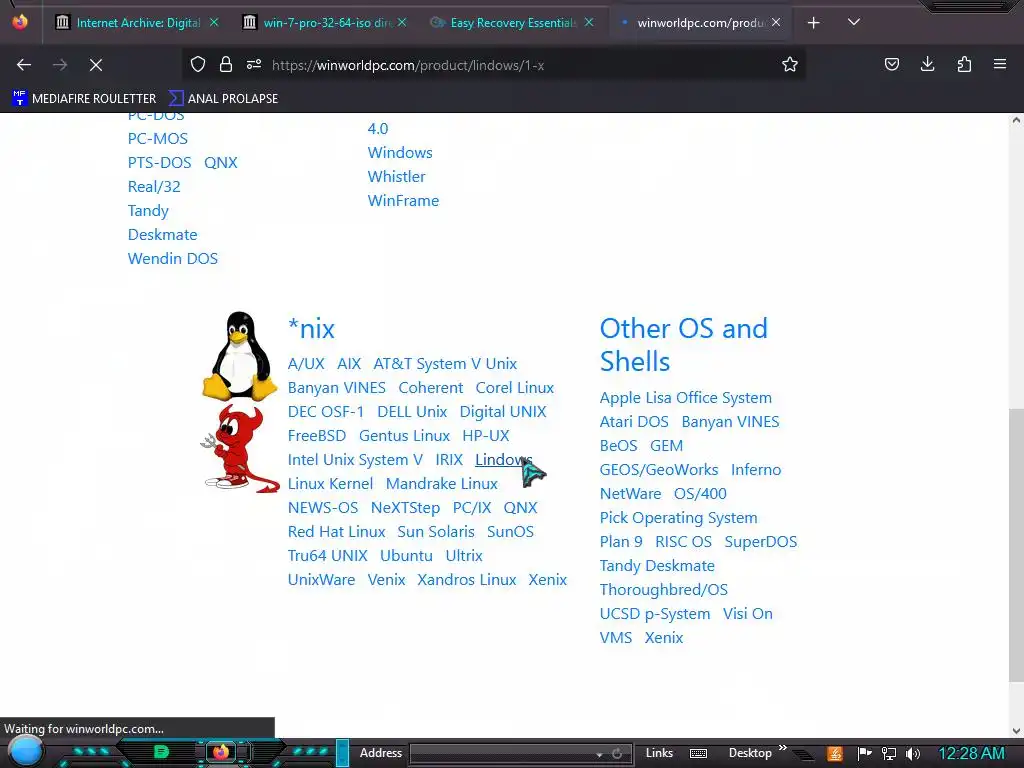The height and width of the screenshot is (768, 1024).
Task: Open the Xandros Linux link
Action: pyautogui.click(x=466, y=580)
